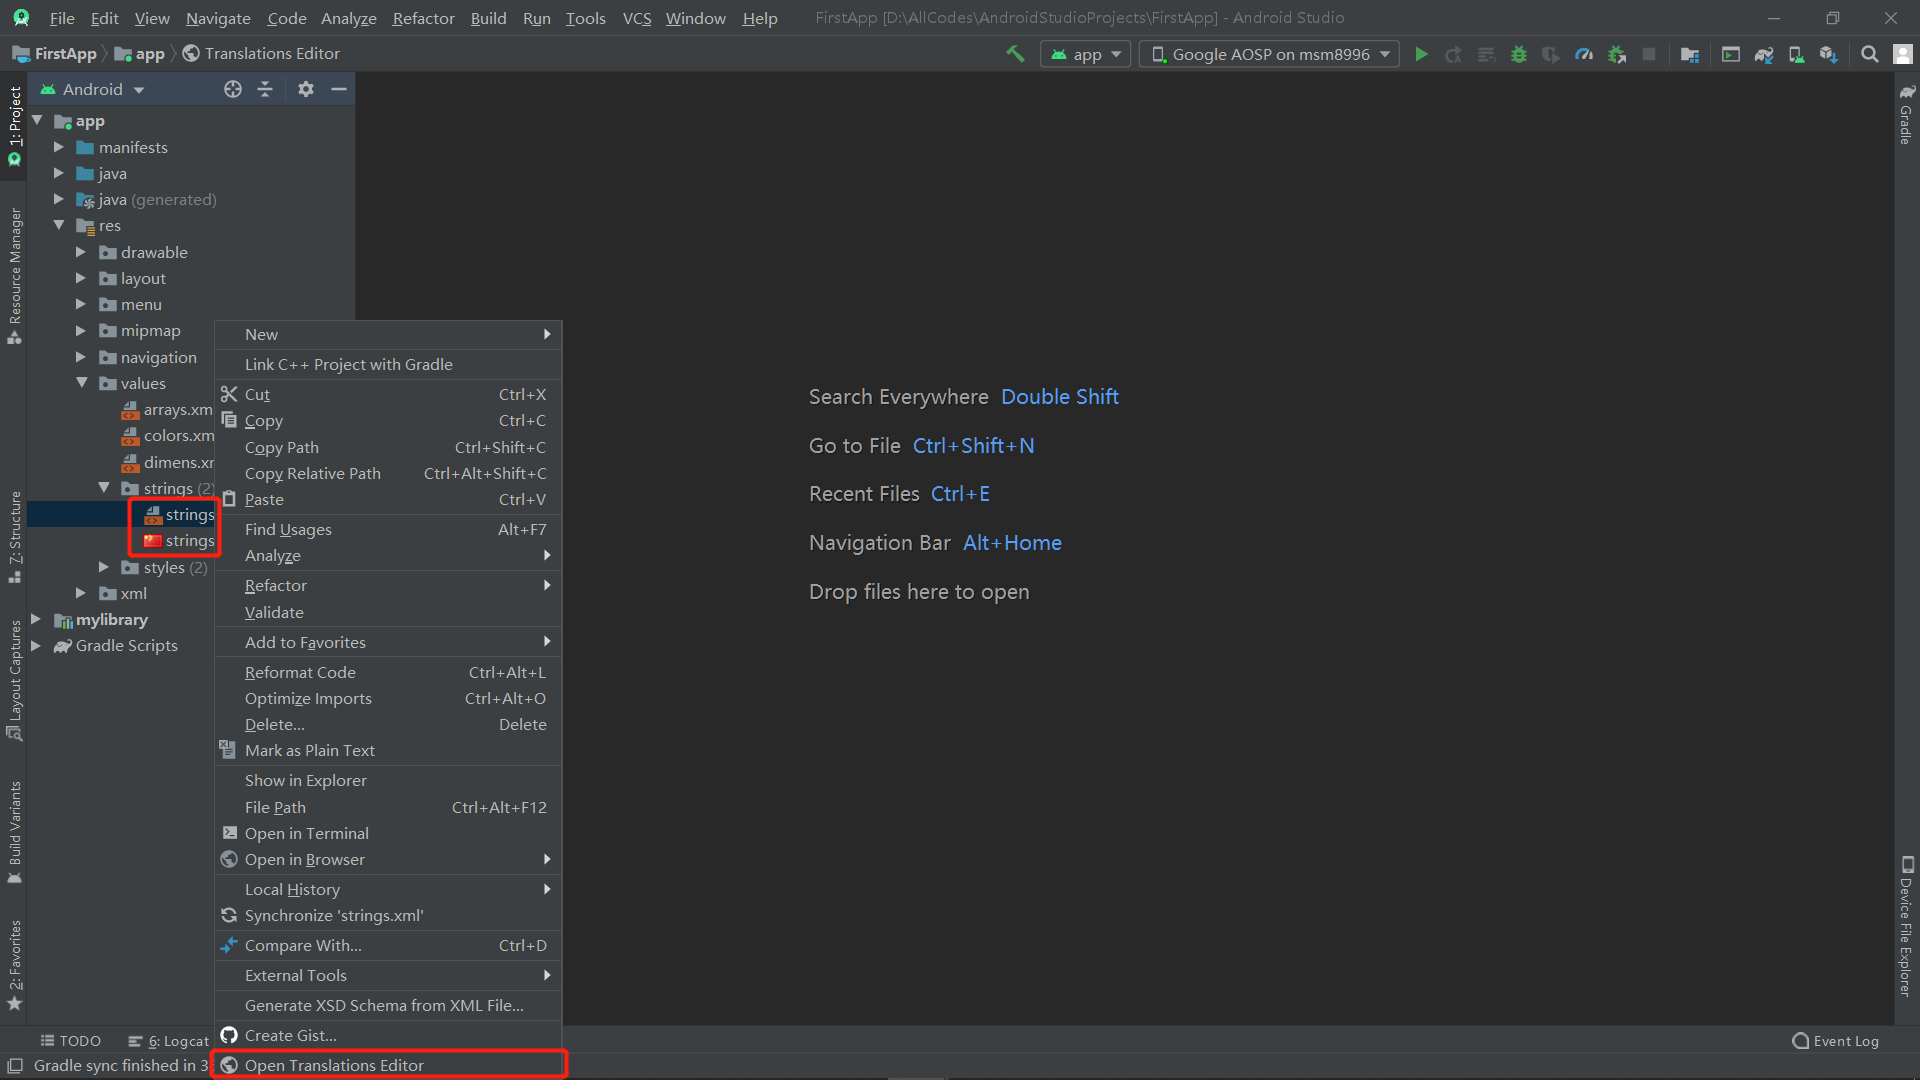Hide the Project panel with minus icon

click(339, 89)
